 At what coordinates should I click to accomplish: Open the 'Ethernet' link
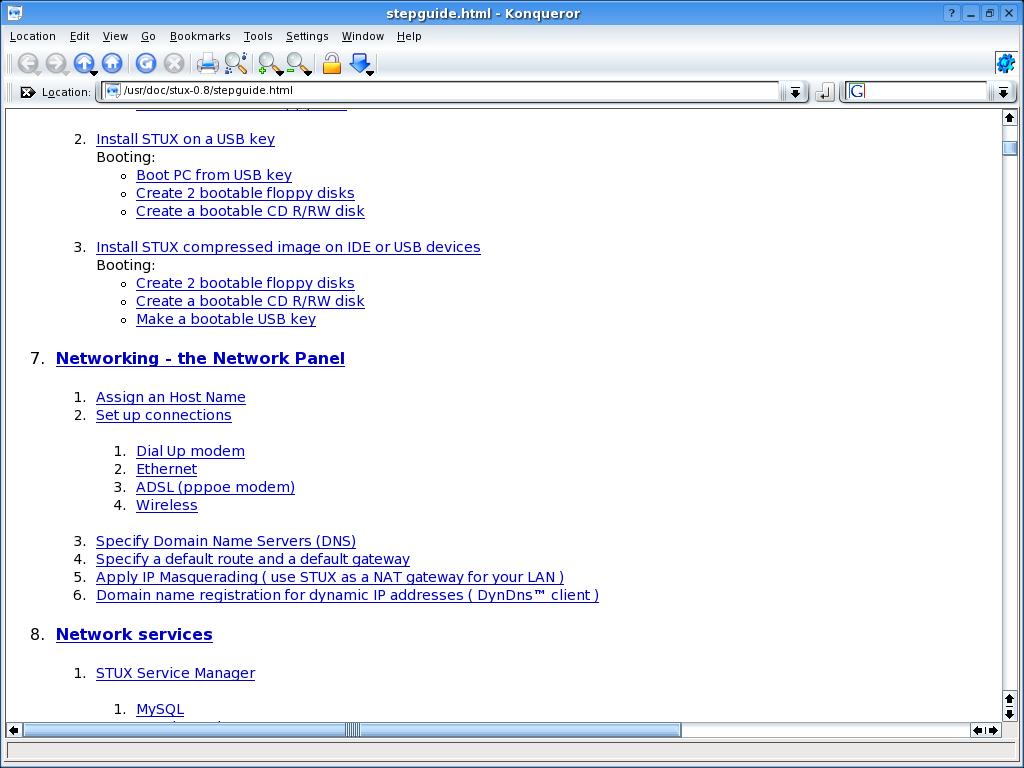click(x=167, y=469)
